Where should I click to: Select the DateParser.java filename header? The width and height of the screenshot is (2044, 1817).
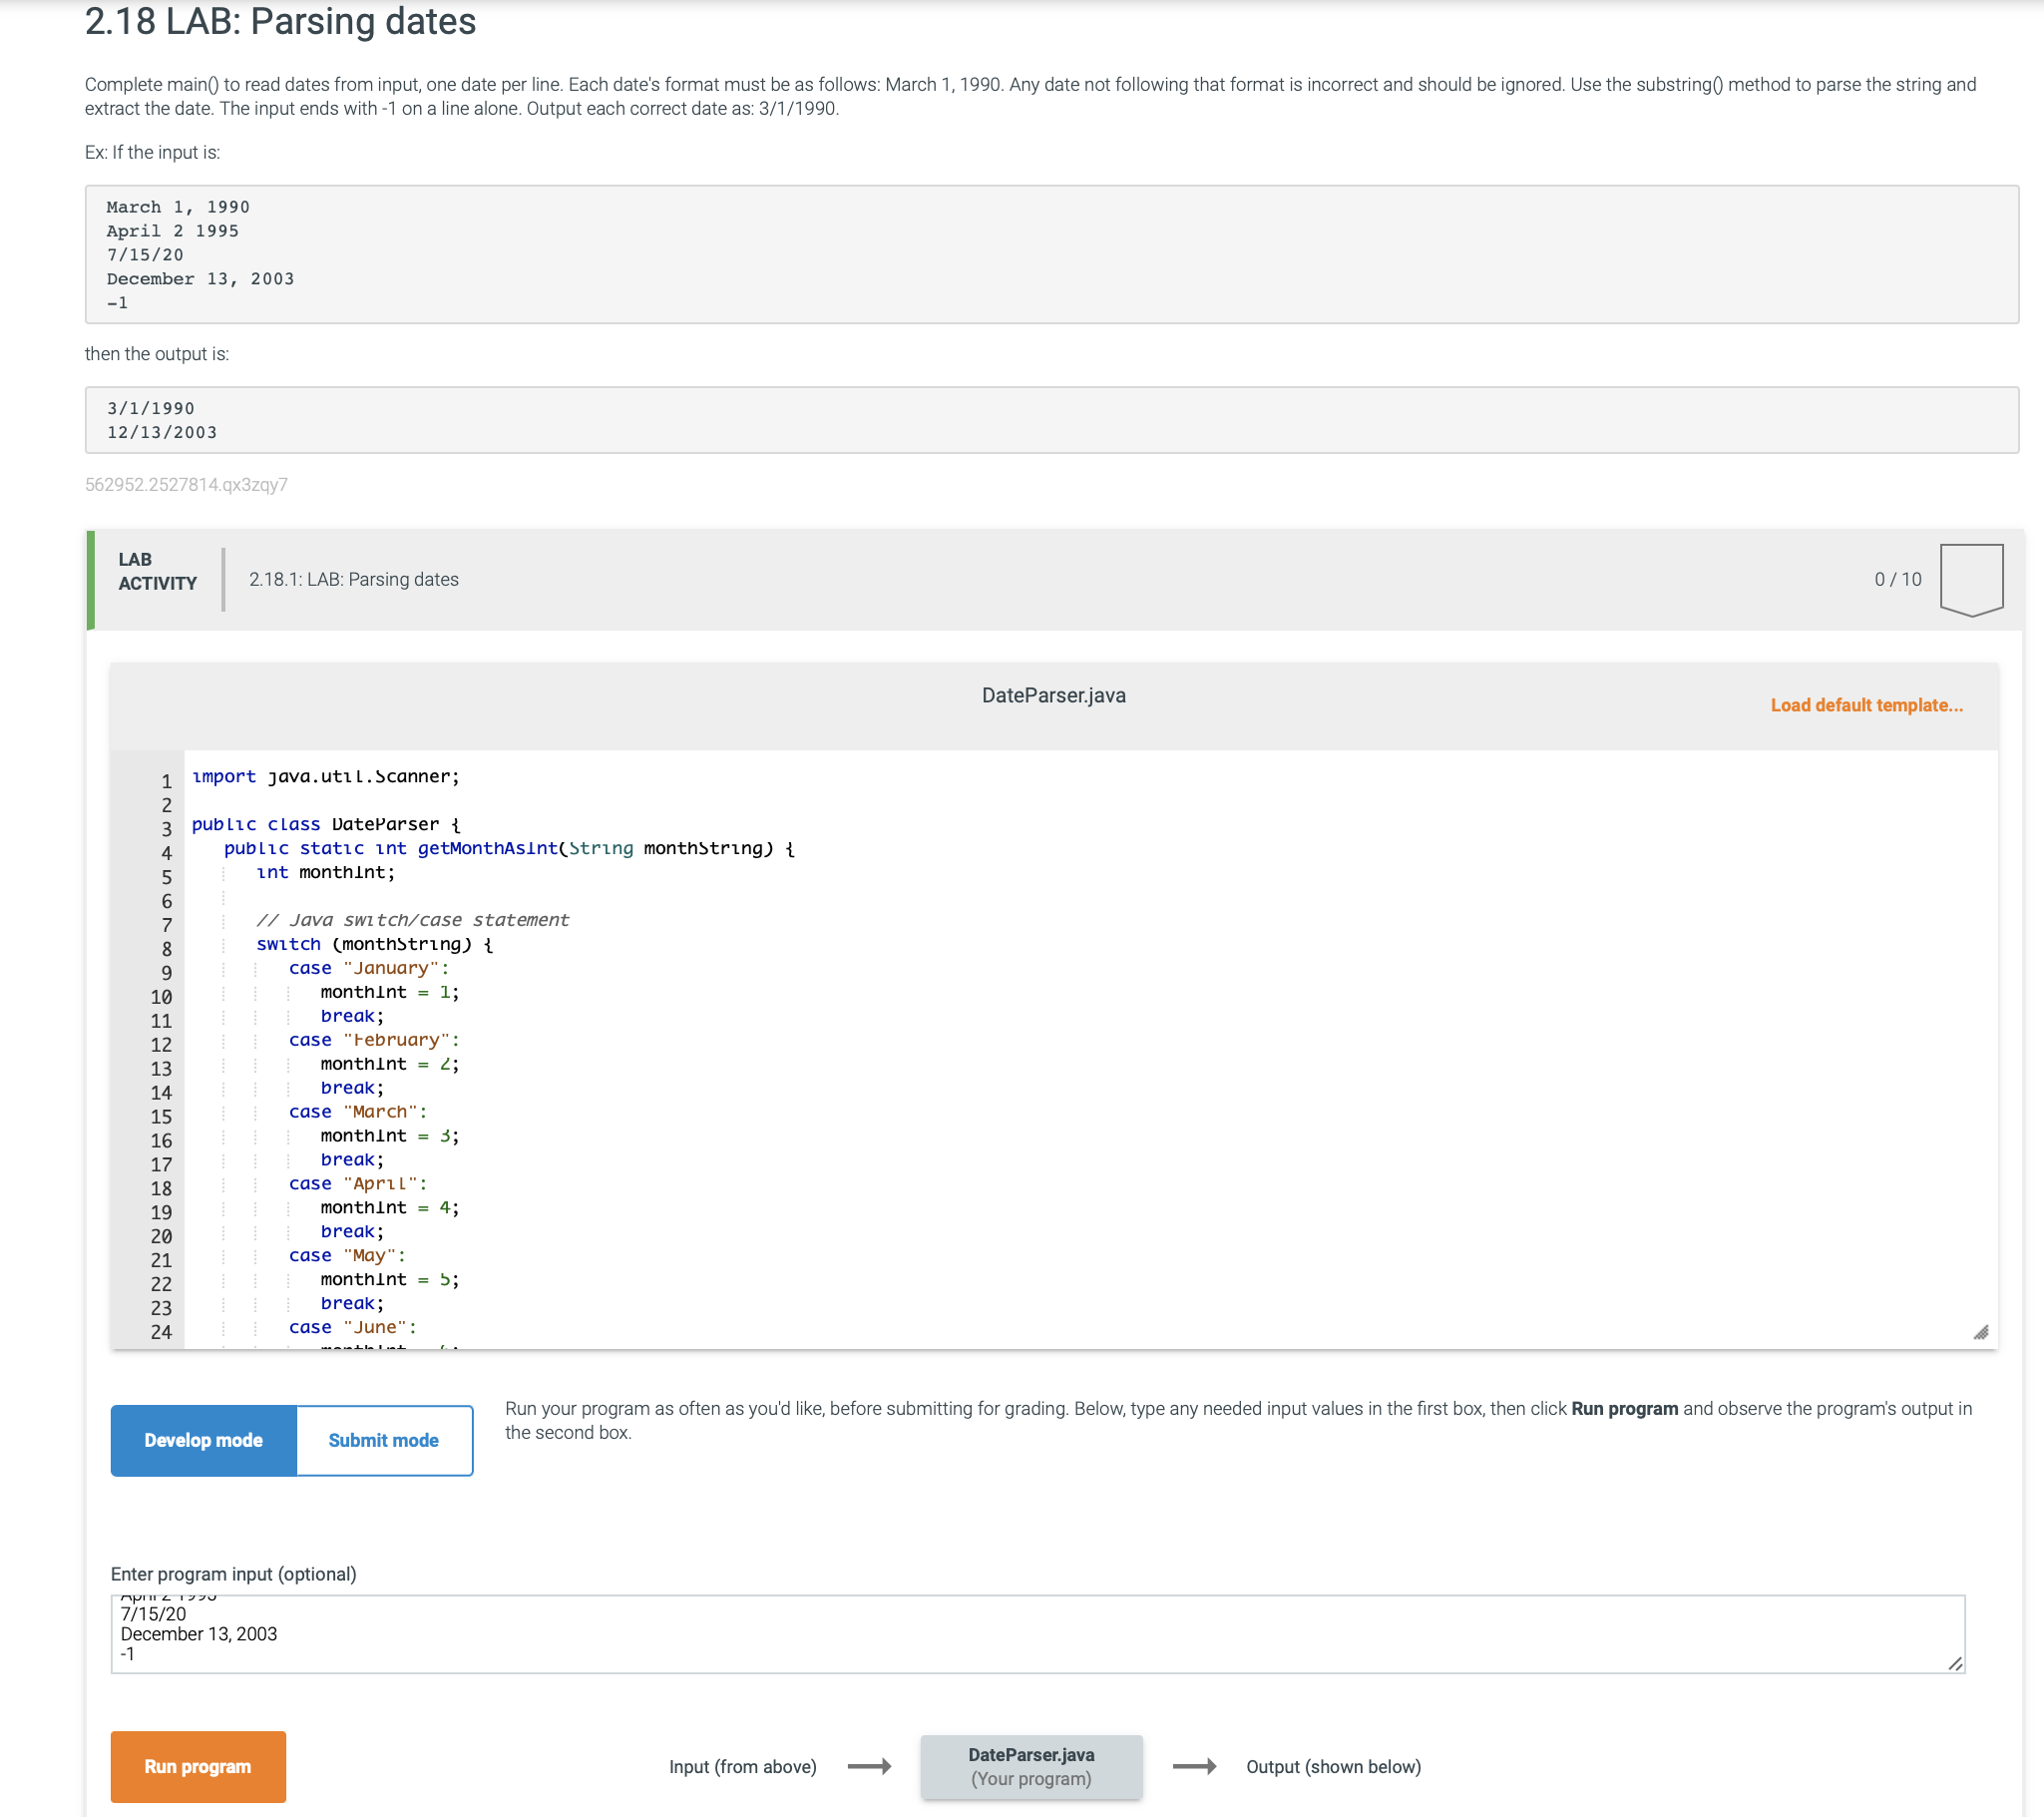pos(1053,695)
